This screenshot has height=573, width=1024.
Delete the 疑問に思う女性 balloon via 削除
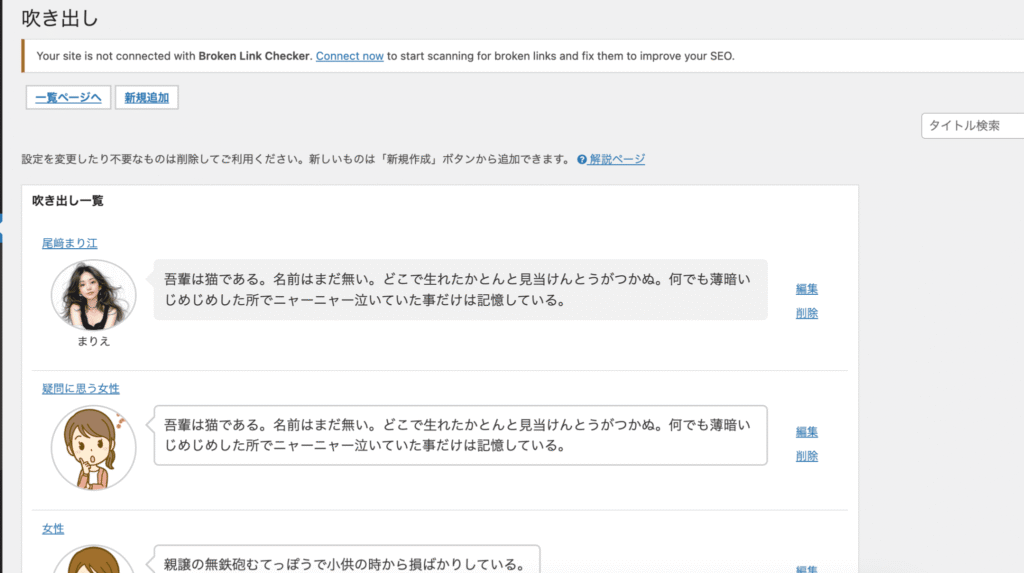807,456
